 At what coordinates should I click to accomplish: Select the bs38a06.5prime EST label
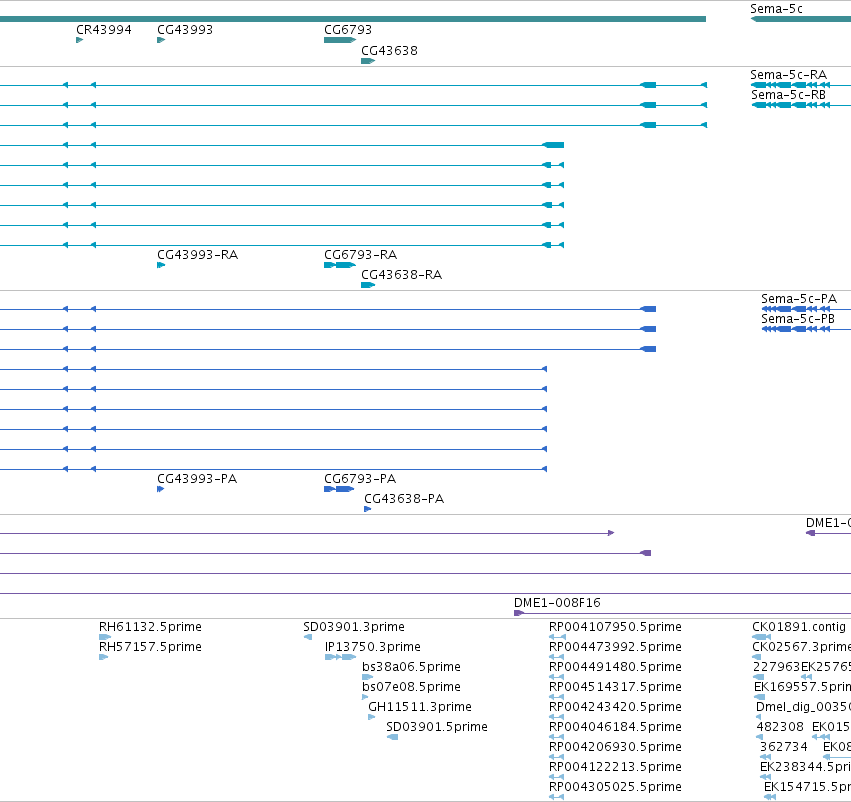411,667
